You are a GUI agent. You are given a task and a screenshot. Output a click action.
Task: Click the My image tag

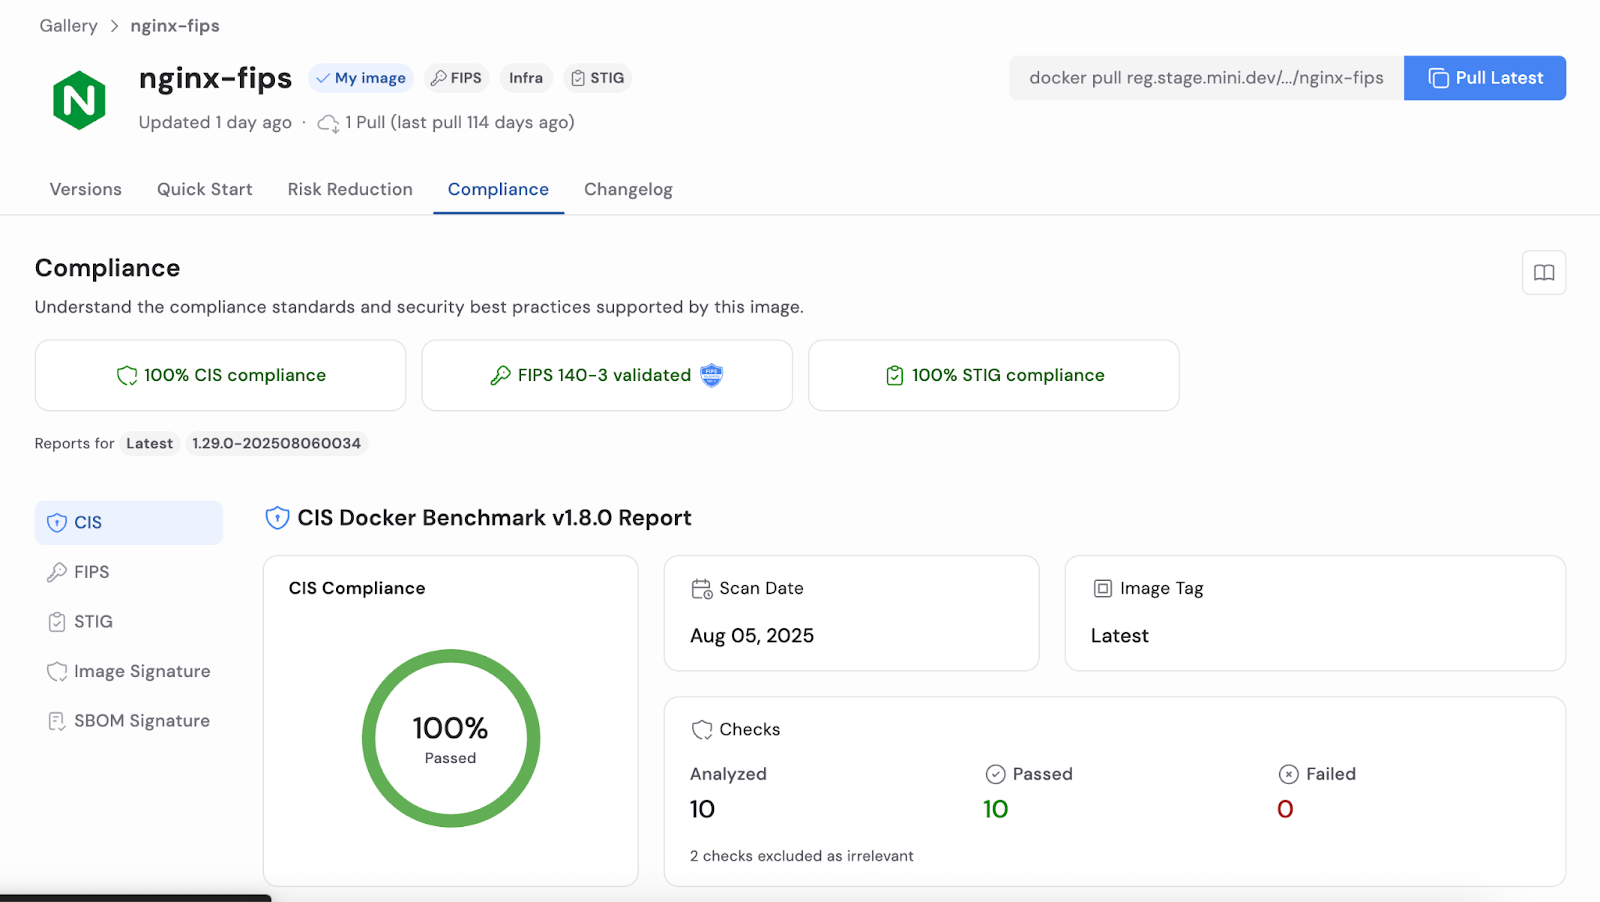click(361, 78)
